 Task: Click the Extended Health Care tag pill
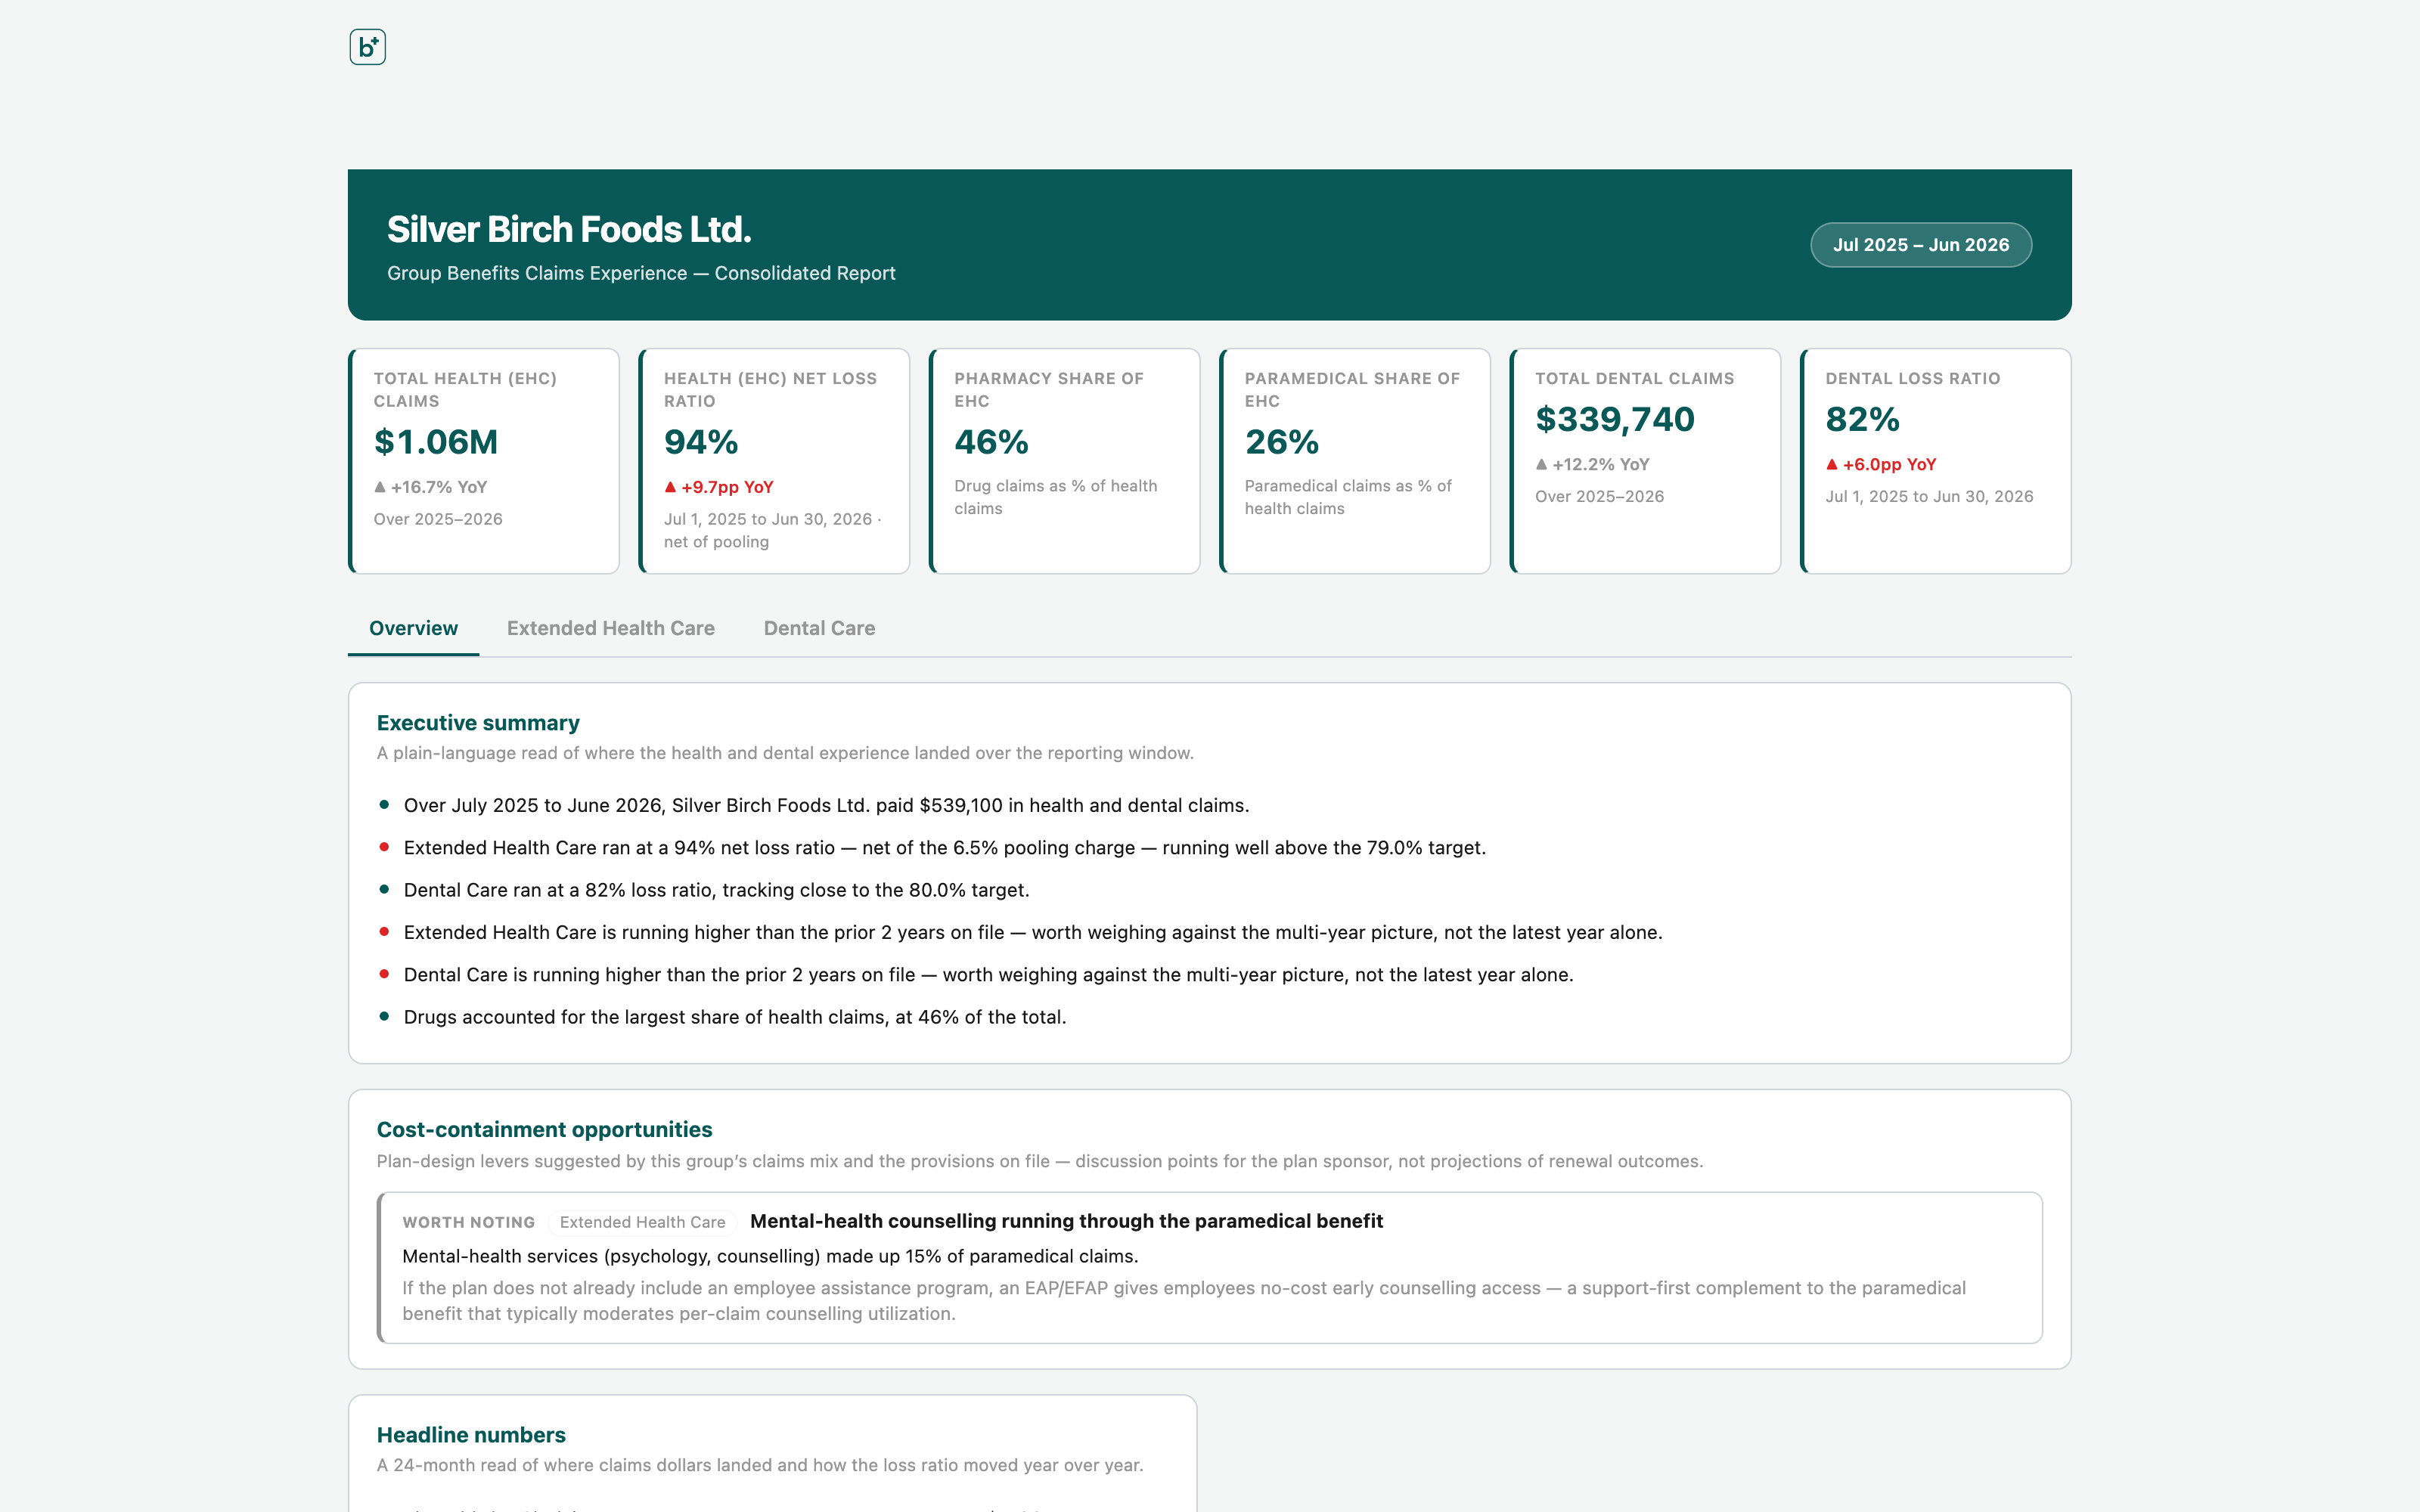tap(642, 1222)
